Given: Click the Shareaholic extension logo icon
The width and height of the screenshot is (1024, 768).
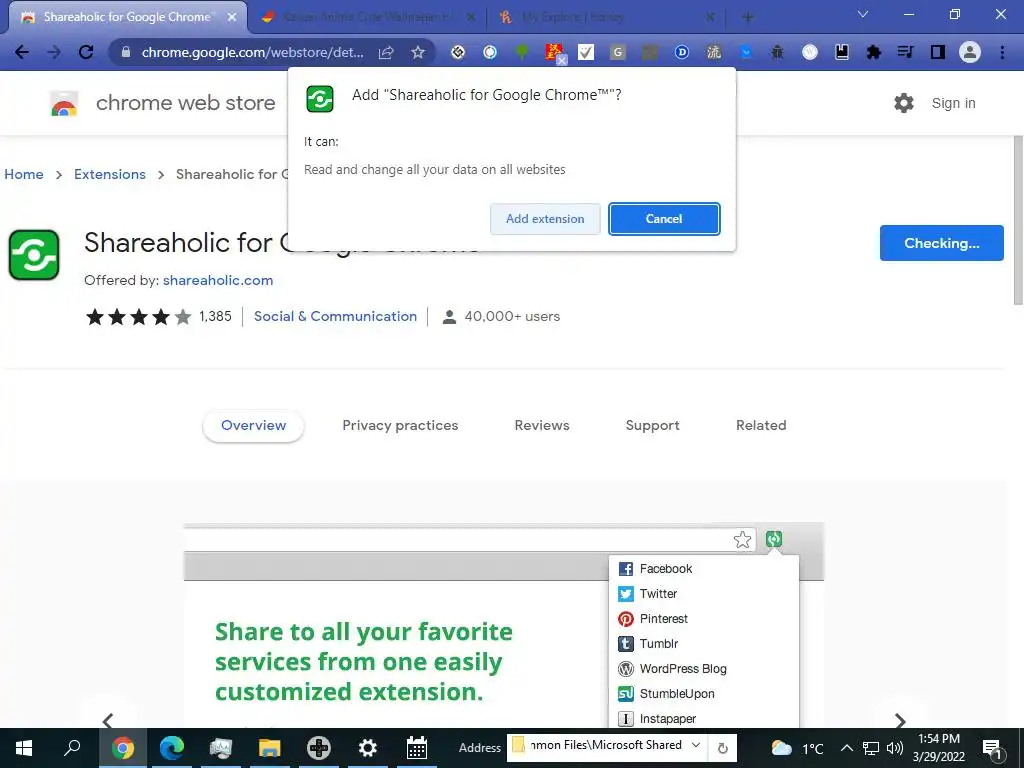Looking at the screenshot, I should pos(34,255).
